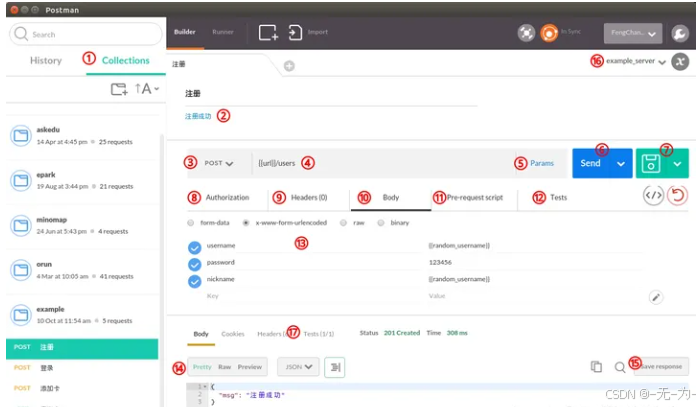Click the sidebar Search input field
Image resolution: width=700 pixels, height=407 pixels.
[x=85, y=34]
